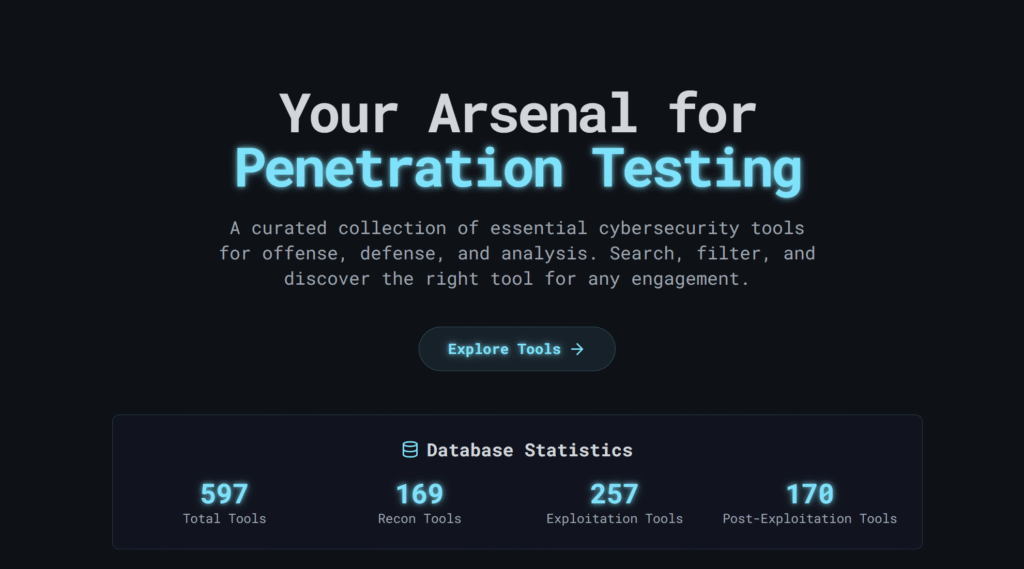Click the word 'cybersecurity' in description
Image resolution: width=1024 pixels, height=569 pixels.
[669, 229]
